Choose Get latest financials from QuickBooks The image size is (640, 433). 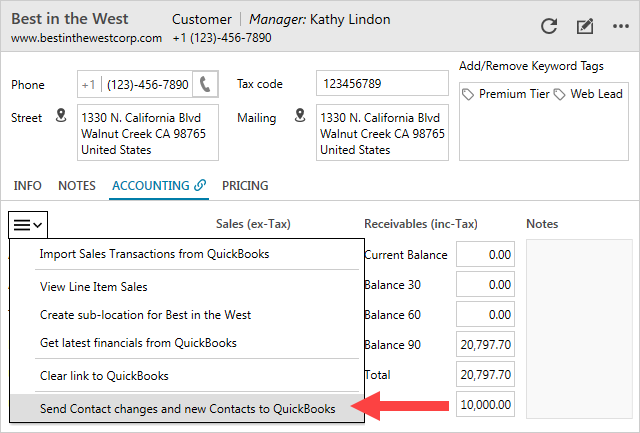pos(138,343)
